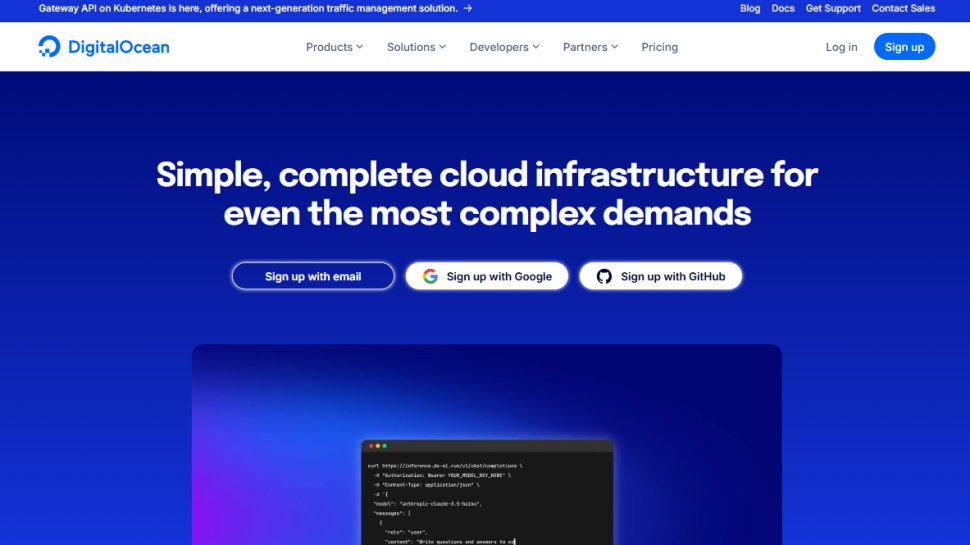Click the DigitalOcean logo icon
Screen dimensions: 970x545
pyautogui.click(x=49, y=46)
